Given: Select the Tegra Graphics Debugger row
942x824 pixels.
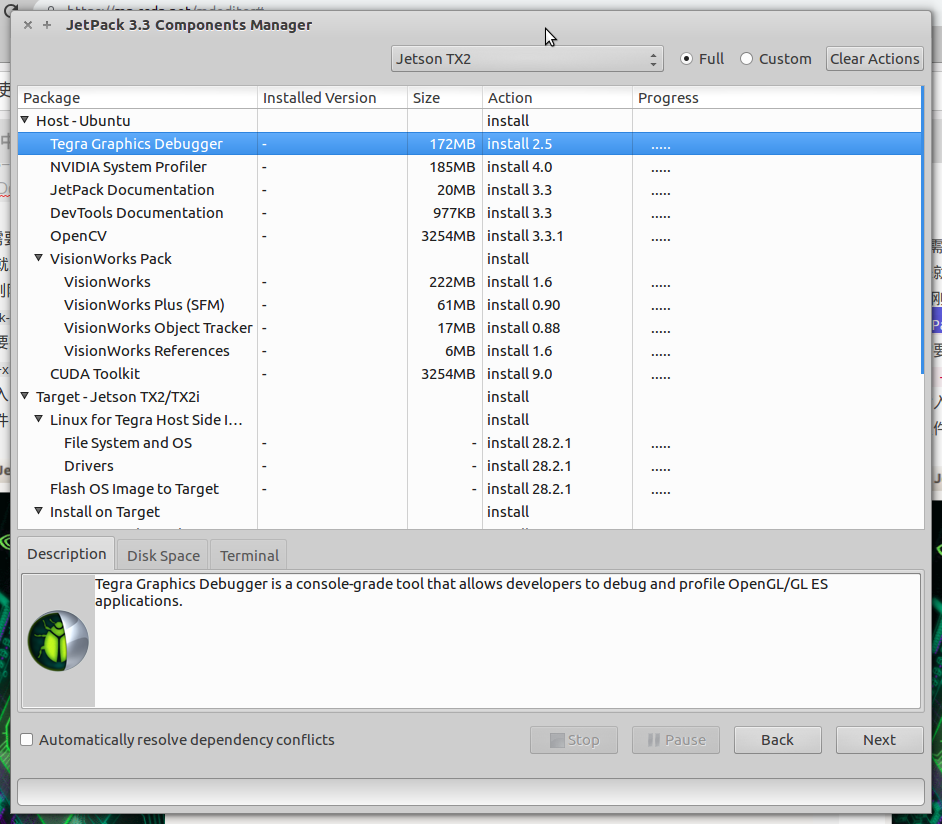Looking at the screenshot, I should pyautogui.click(x=469, y=144).
